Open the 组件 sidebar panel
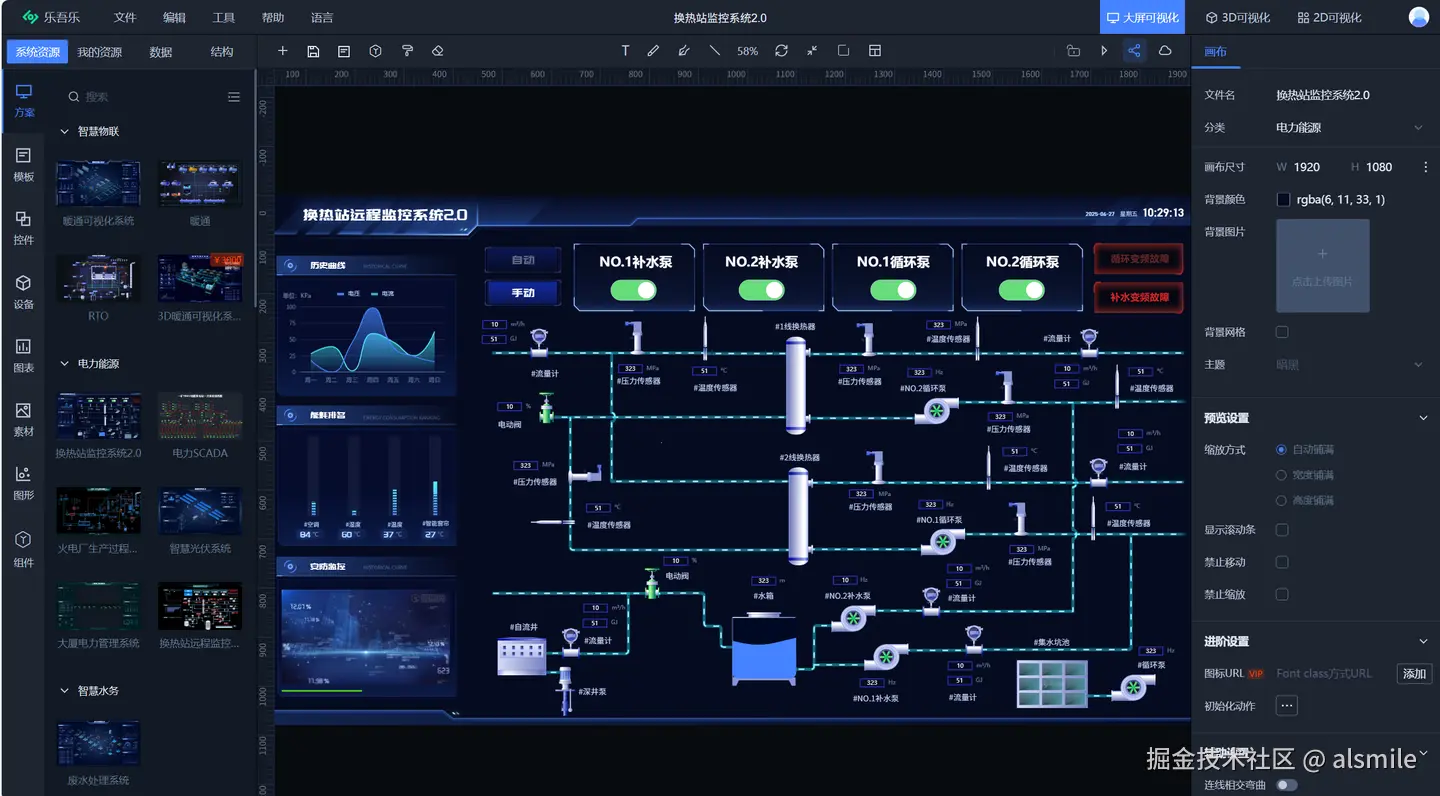This screenshot has width=1440, height=796. pos(24,549)
